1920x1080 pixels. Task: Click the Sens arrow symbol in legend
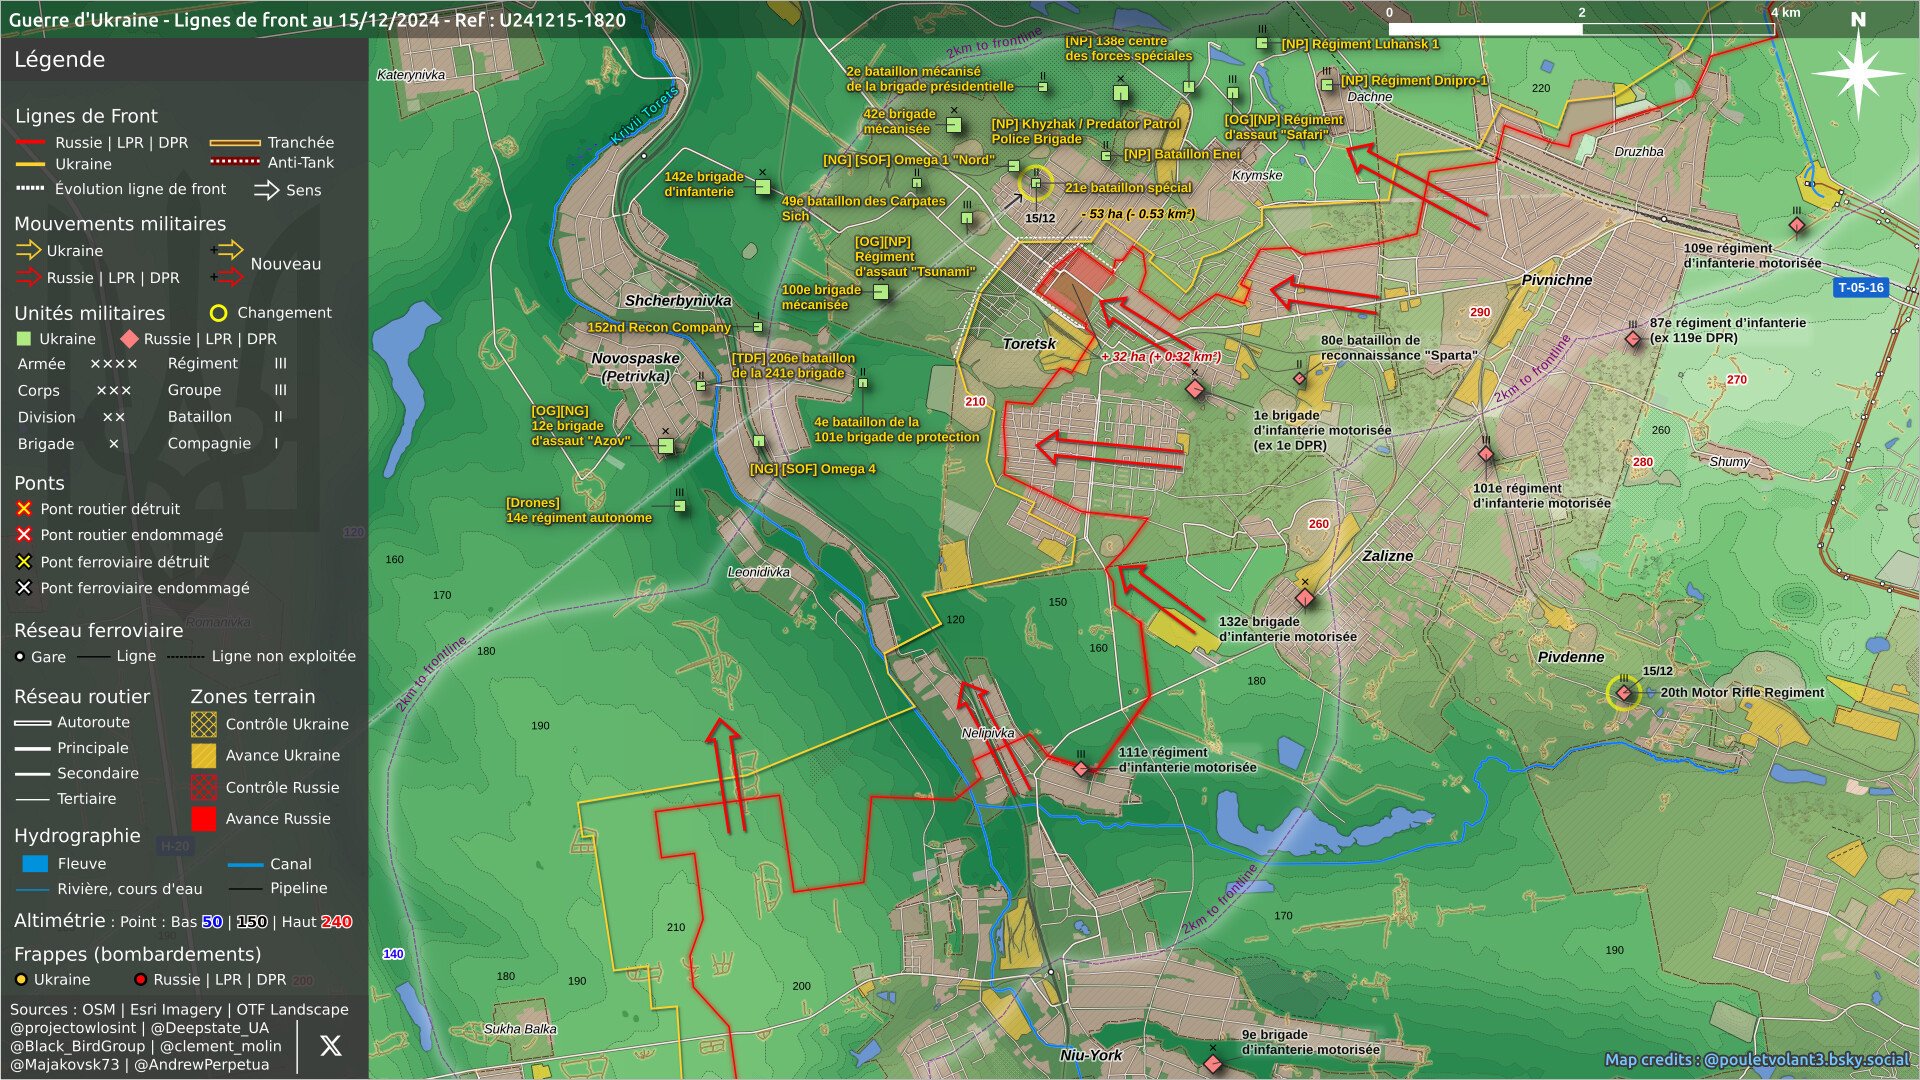pyautogui.click(x=266, y=190)
